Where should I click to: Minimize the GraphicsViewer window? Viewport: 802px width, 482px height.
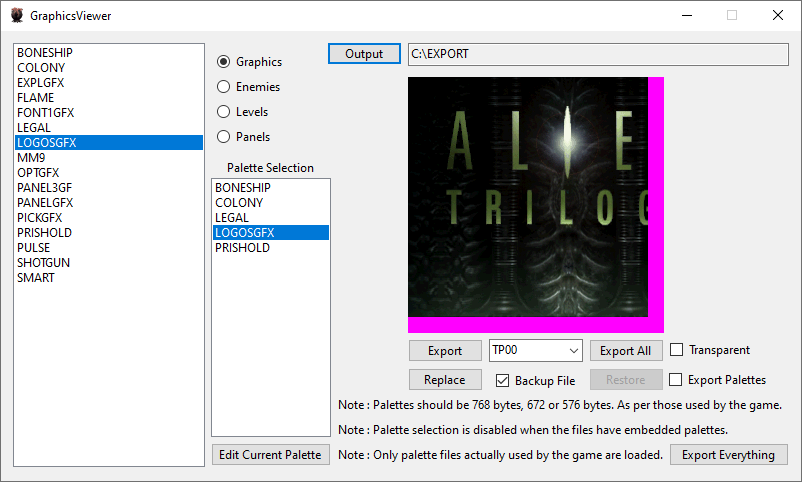[687, 15]
